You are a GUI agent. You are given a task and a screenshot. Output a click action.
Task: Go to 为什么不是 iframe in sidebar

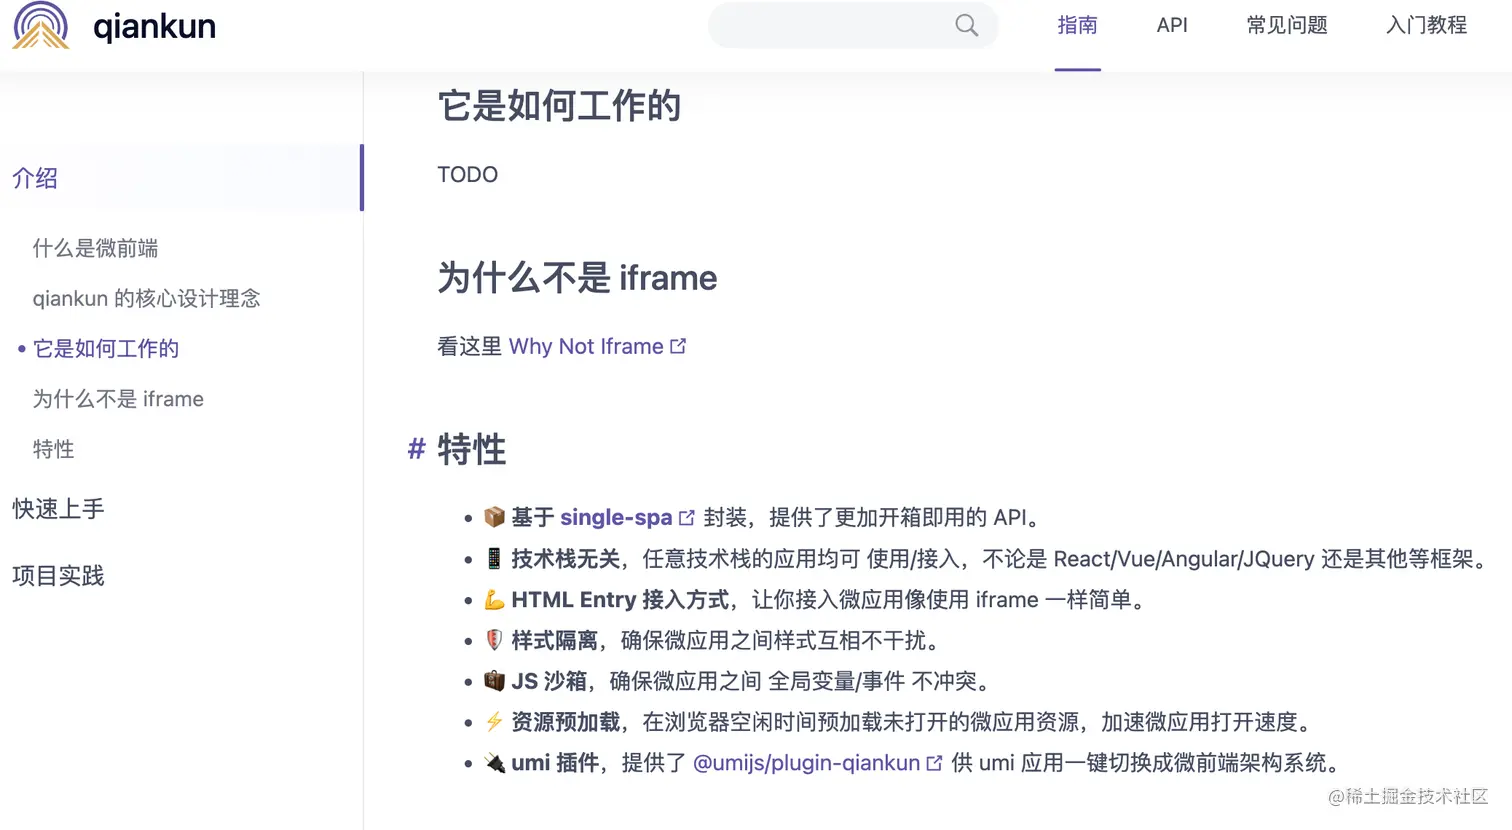[118, 399]
